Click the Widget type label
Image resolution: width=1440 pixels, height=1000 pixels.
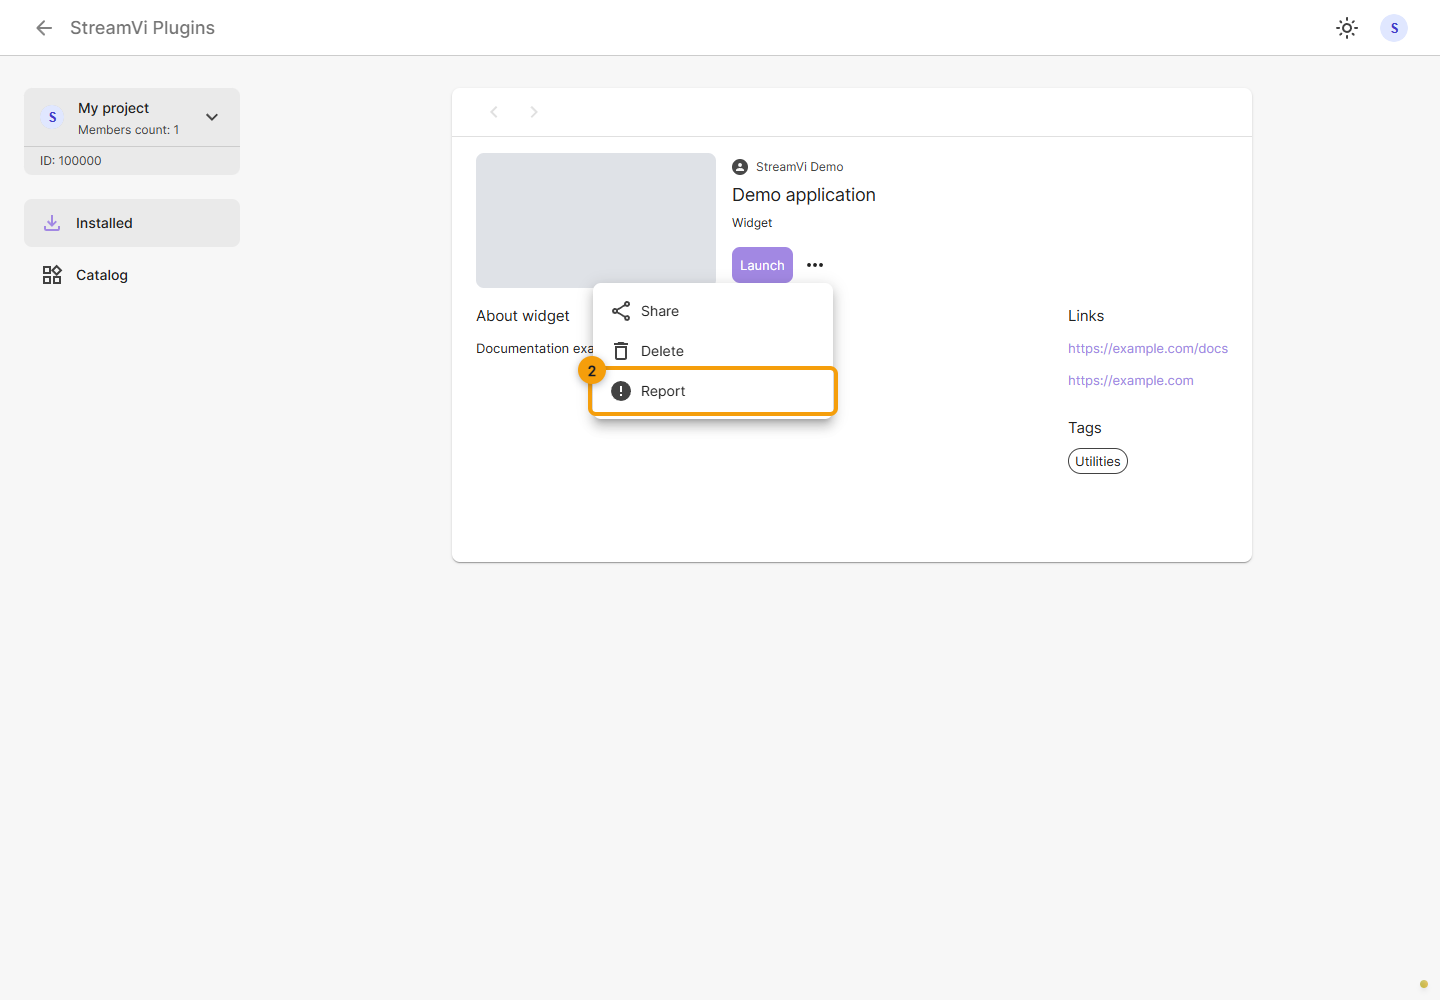752,223
